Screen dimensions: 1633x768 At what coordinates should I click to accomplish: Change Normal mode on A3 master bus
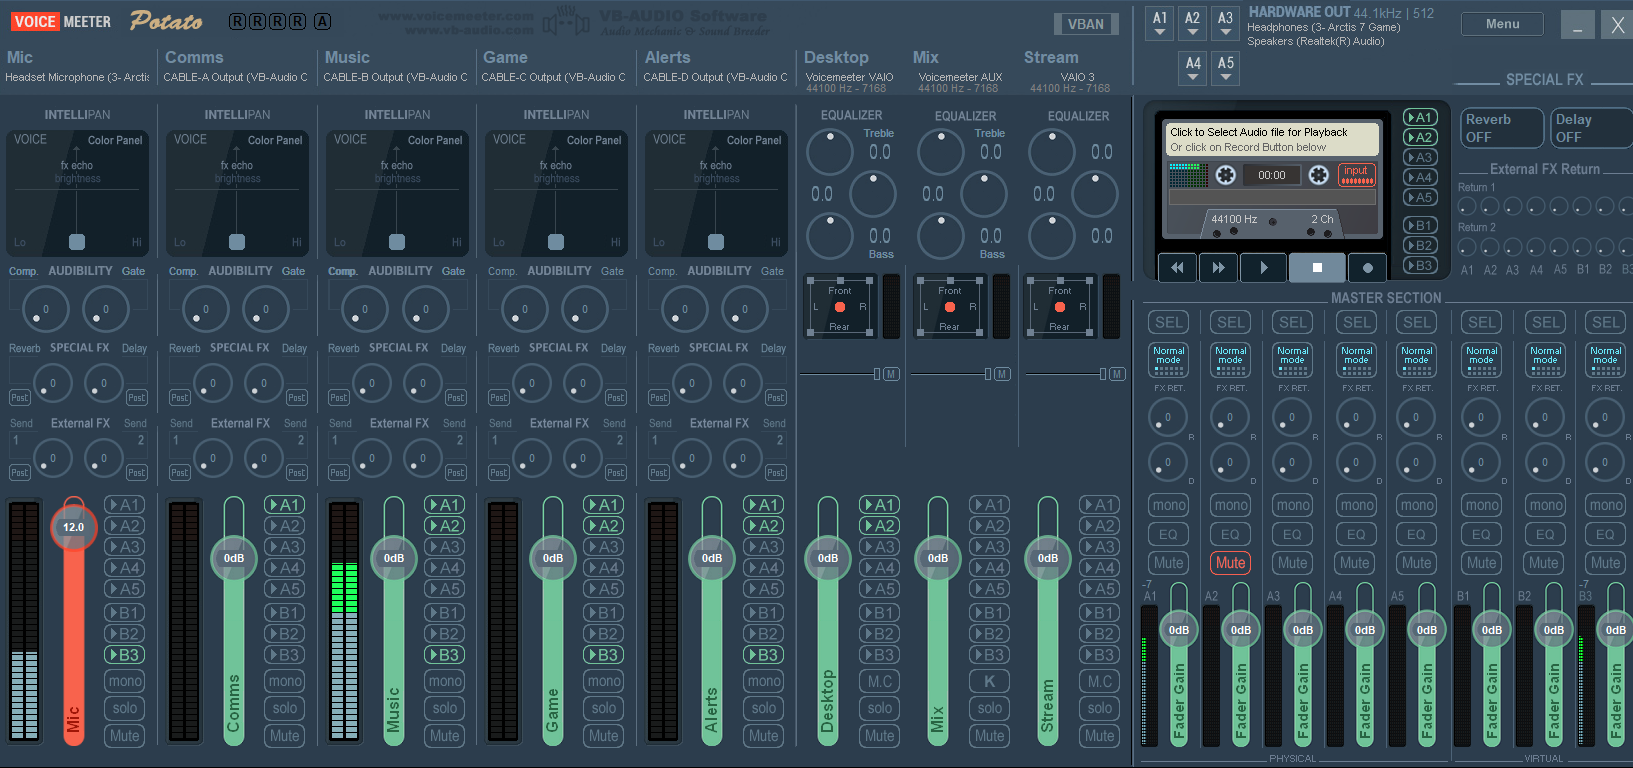1292,360
